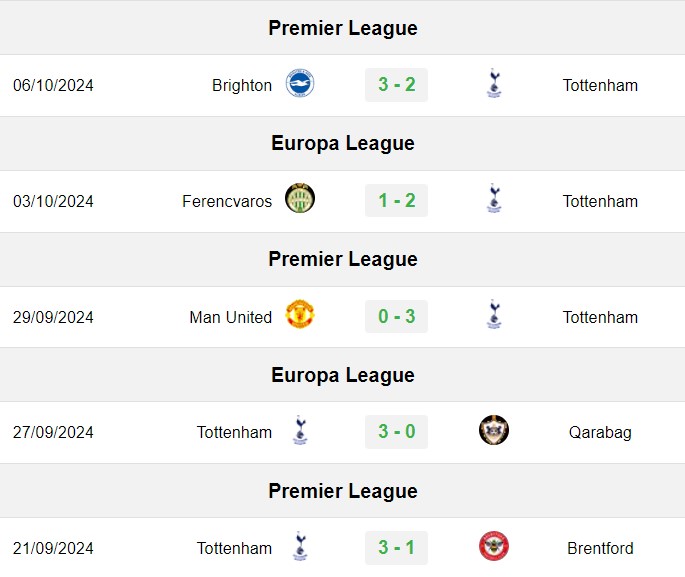Click Tottenham crest in the Qarabag match

300,430
